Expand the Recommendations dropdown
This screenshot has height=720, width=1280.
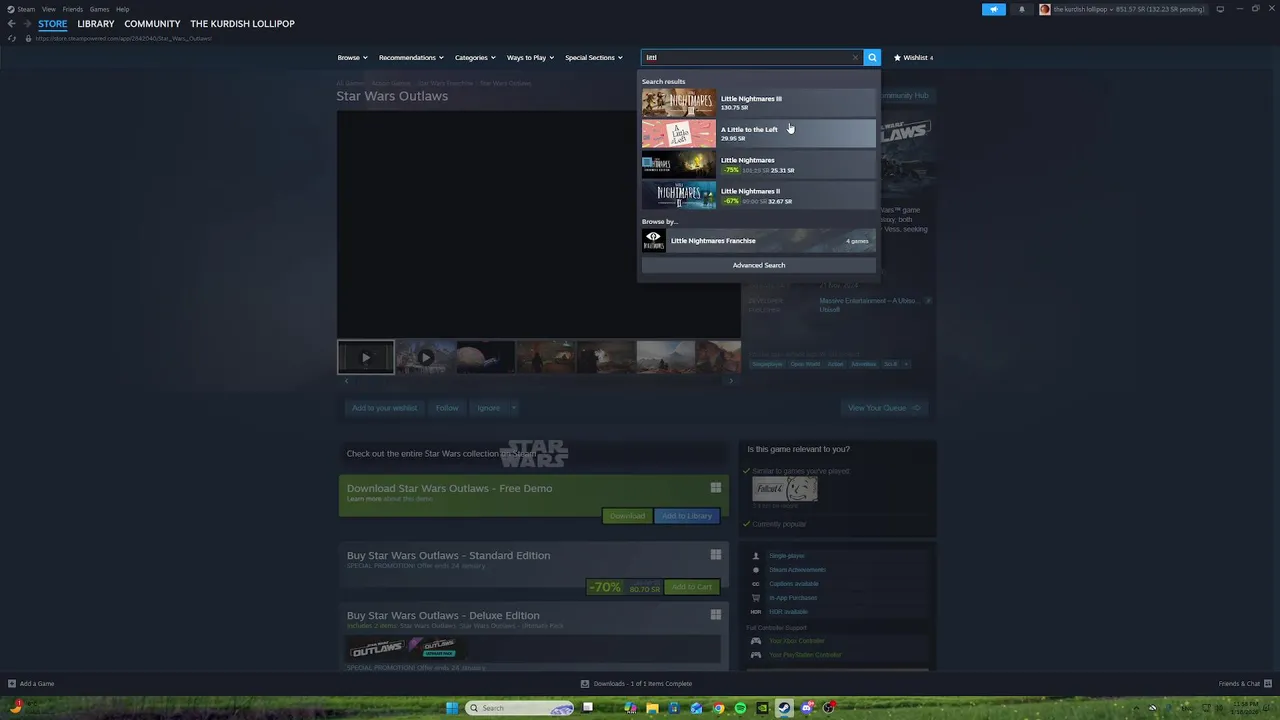pos(411,57)
